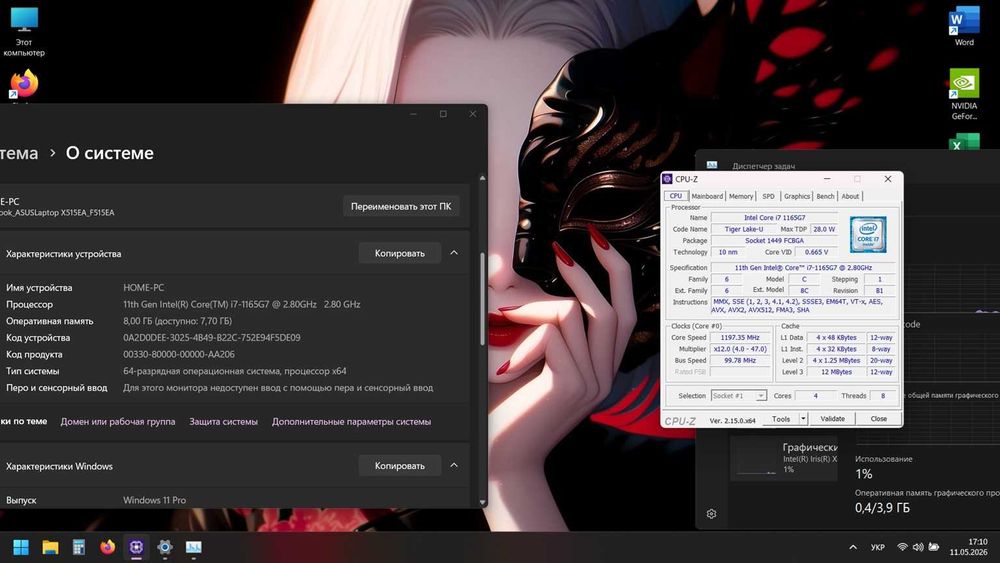Open the battery tray icon
This screenshot has height=563, width=1000.
tap(934, 547)
